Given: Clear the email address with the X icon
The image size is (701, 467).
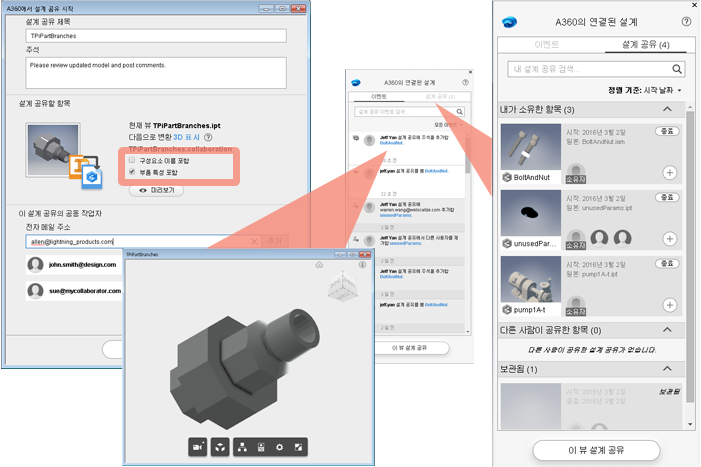Looking at the screenshot, I should 254,241.
